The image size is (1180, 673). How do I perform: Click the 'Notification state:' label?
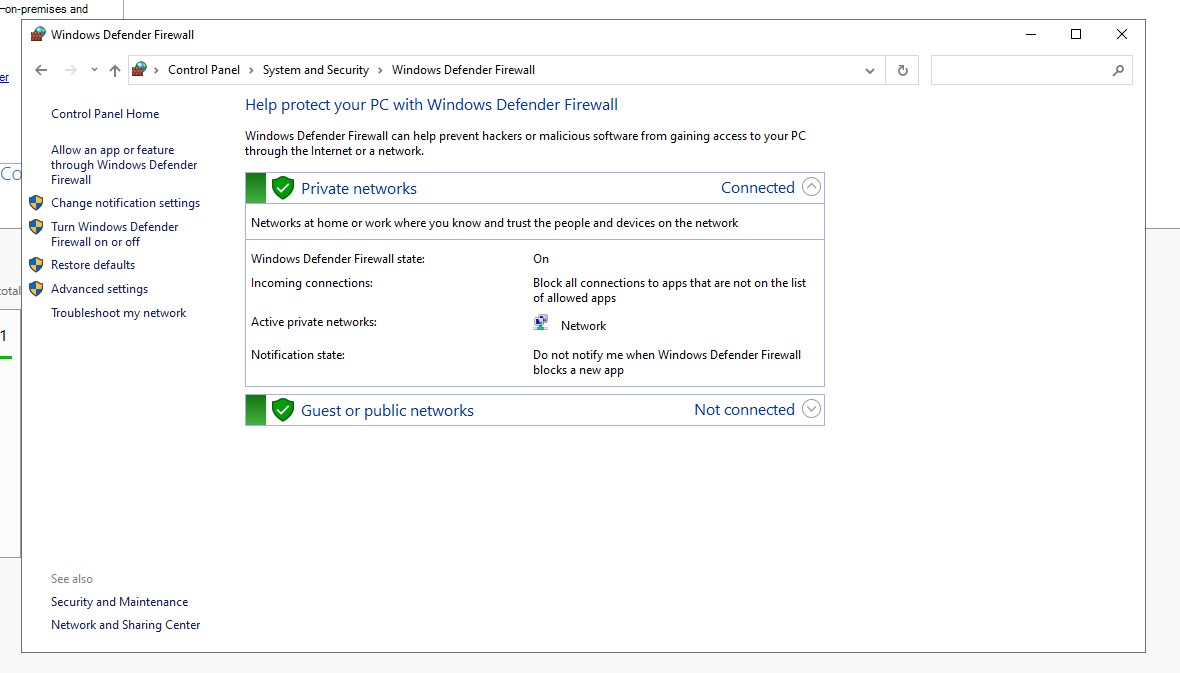(298, 355)
